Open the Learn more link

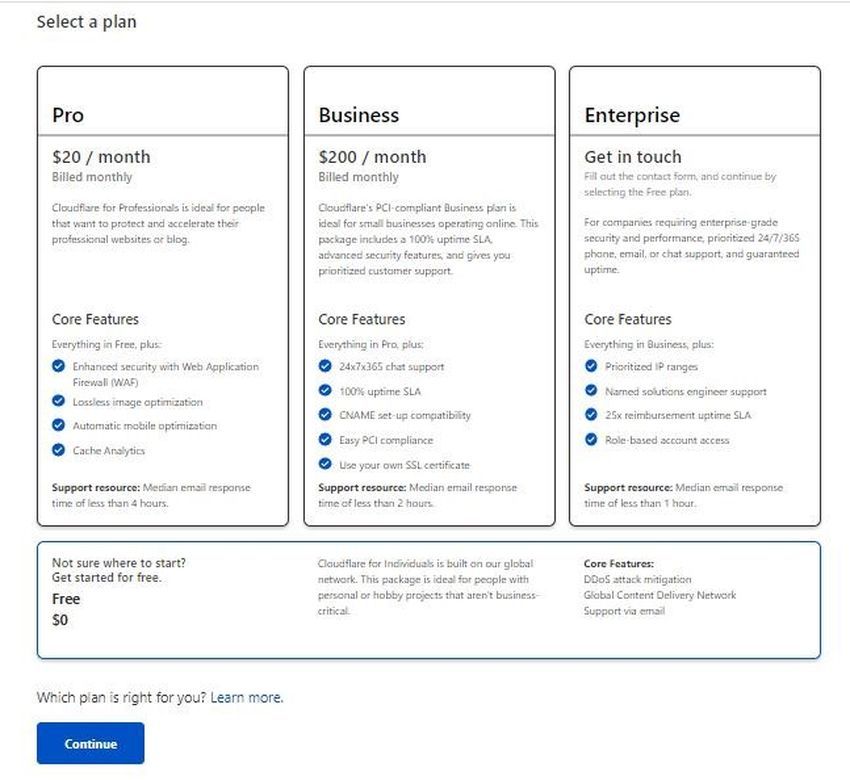coord(246,697)
